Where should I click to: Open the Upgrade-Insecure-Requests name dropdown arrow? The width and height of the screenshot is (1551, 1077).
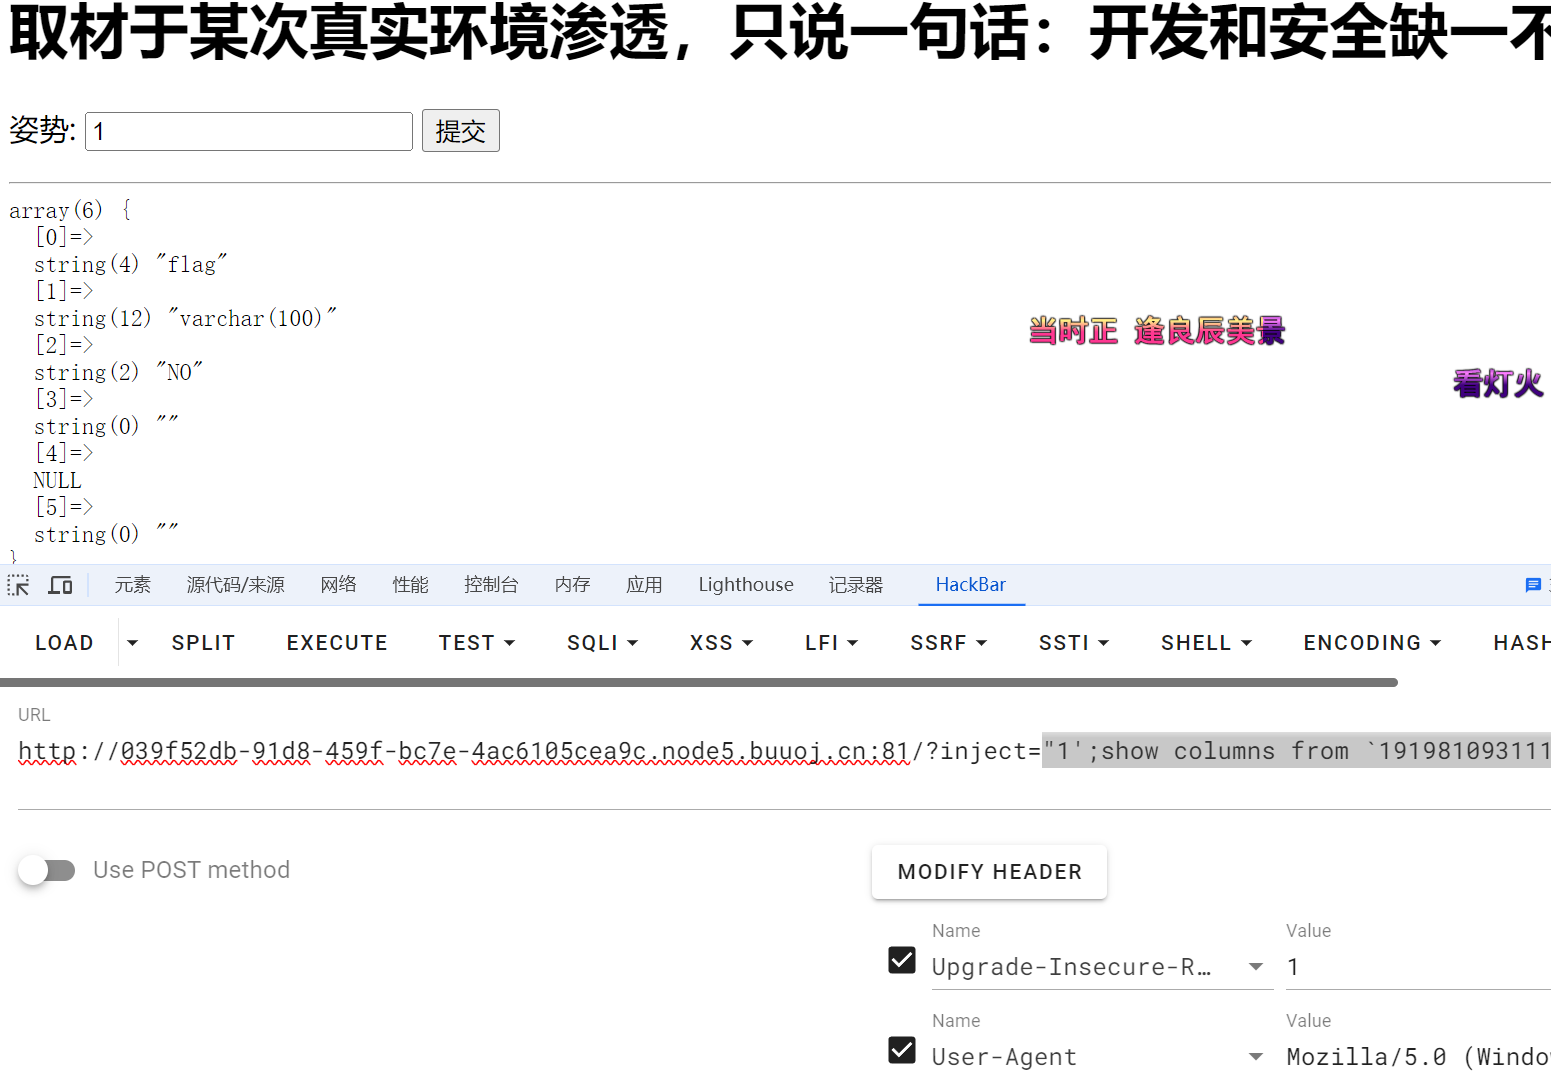pos(1256,967)
